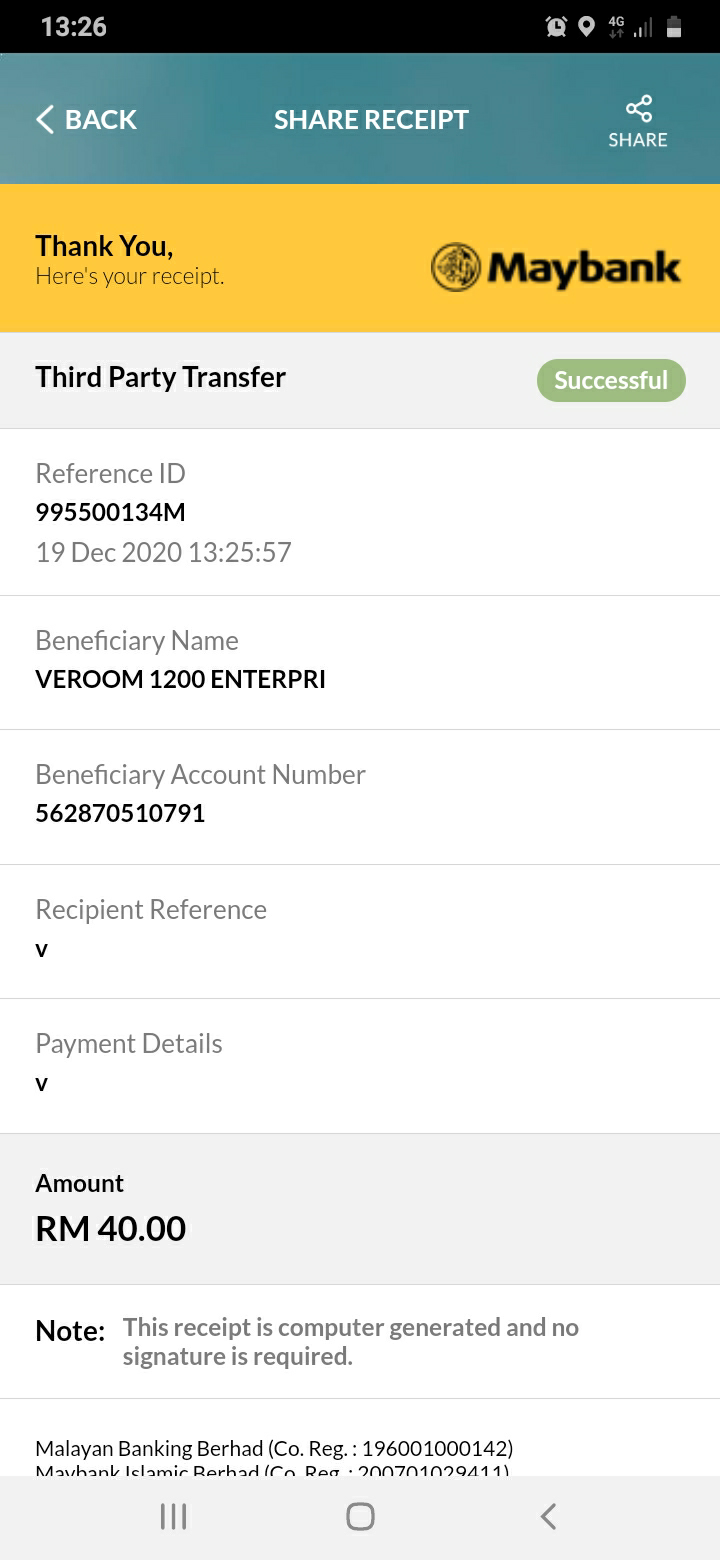Tap the BACK button label
The height and width of the screenshot is (1560, 720).
[101, 120]
